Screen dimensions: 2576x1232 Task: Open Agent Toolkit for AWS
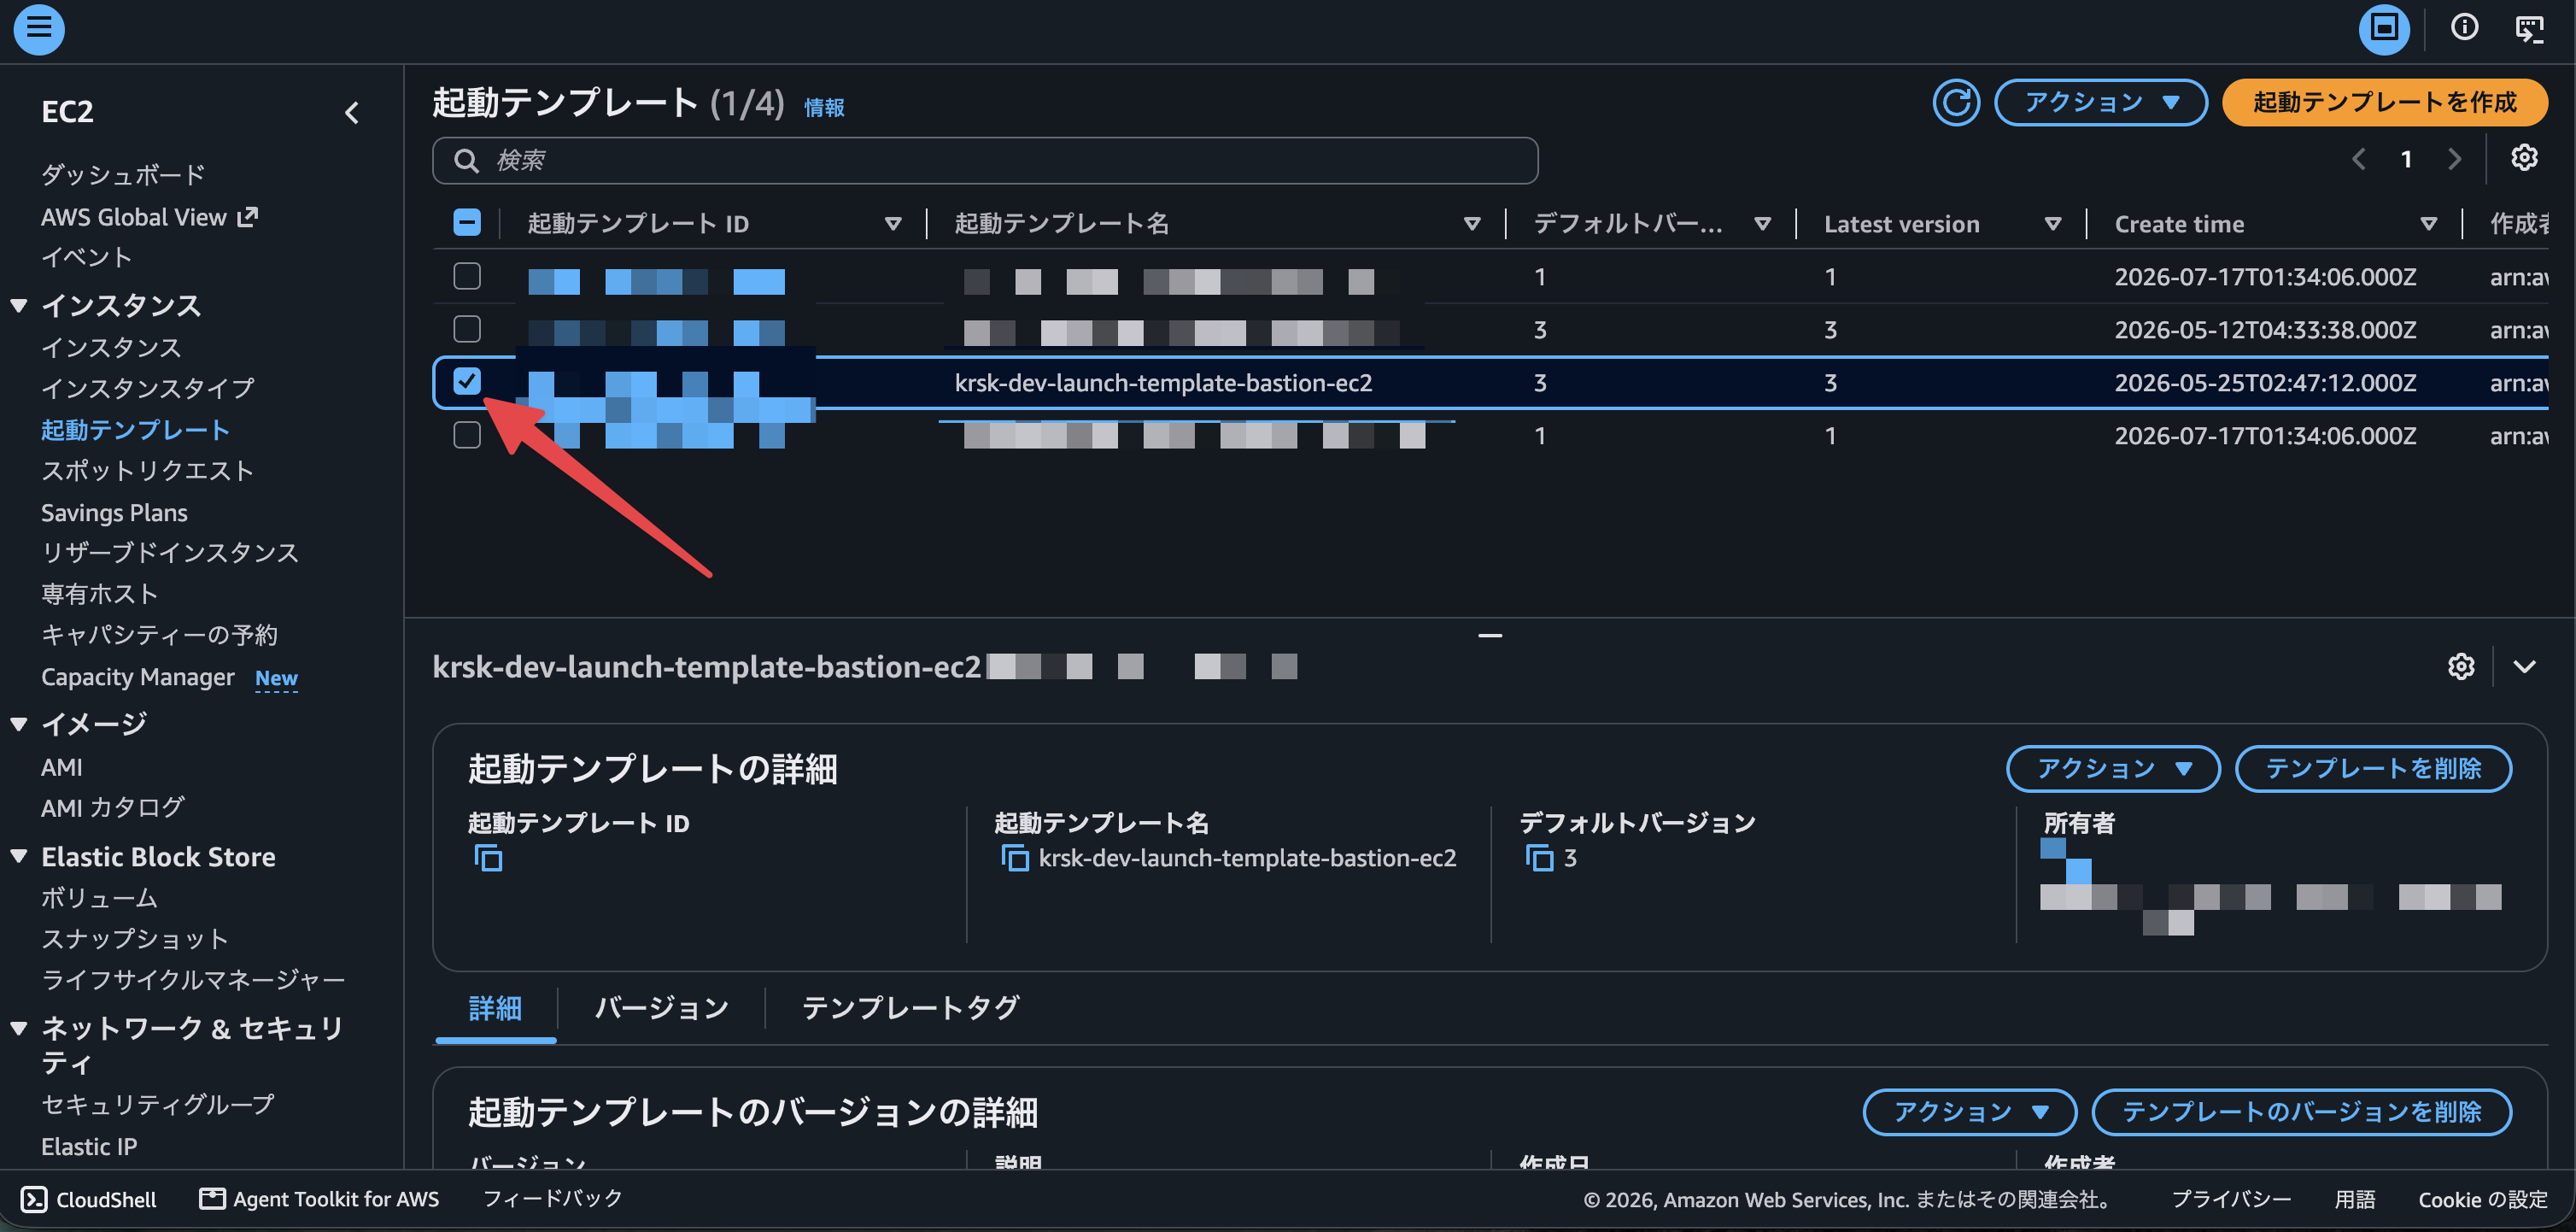[319, 1199]
